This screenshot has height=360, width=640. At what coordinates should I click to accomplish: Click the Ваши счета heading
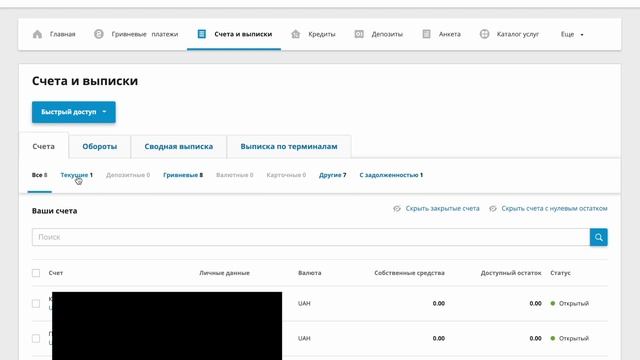coord(54,211)
